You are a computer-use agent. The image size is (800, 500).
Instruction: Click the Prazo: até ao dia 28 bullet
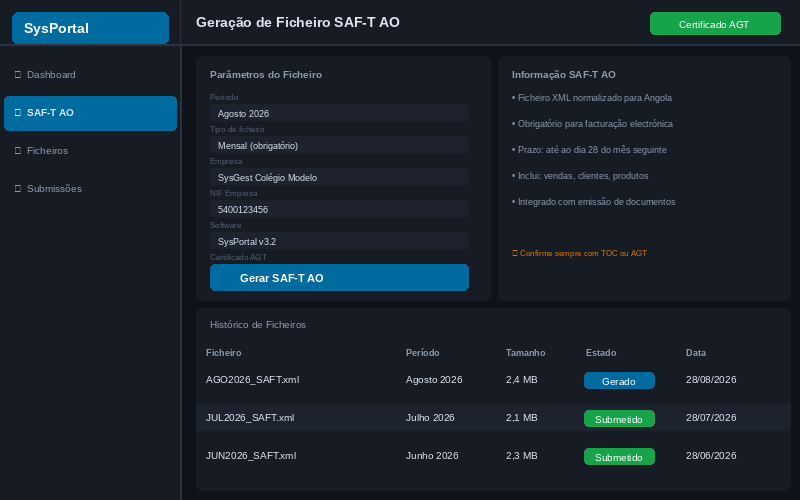coord(589,150)
